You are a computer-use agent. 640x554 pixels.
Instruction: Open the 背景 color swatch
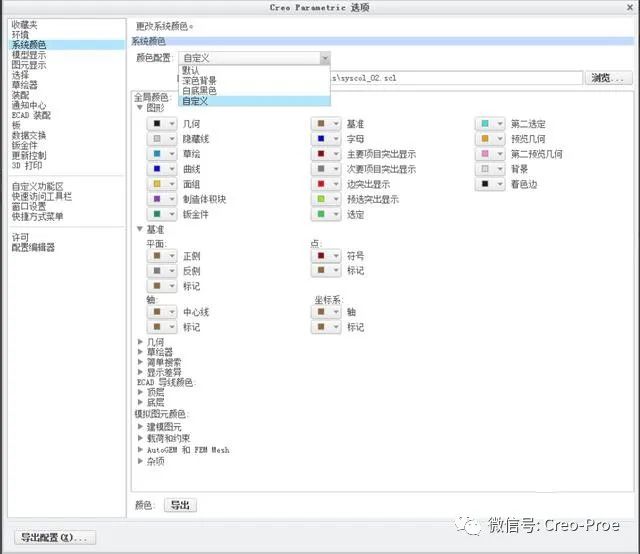490,169
